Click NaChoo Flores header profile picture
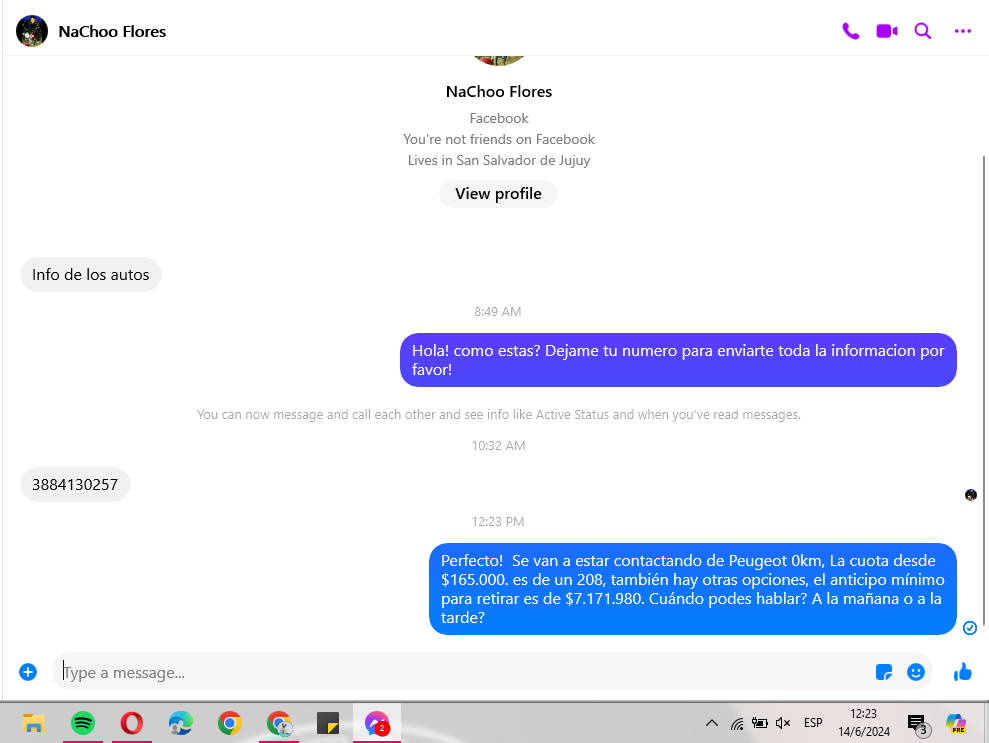Screen dimensions: 989x743 pyautogui.click(x=32, y=31)
